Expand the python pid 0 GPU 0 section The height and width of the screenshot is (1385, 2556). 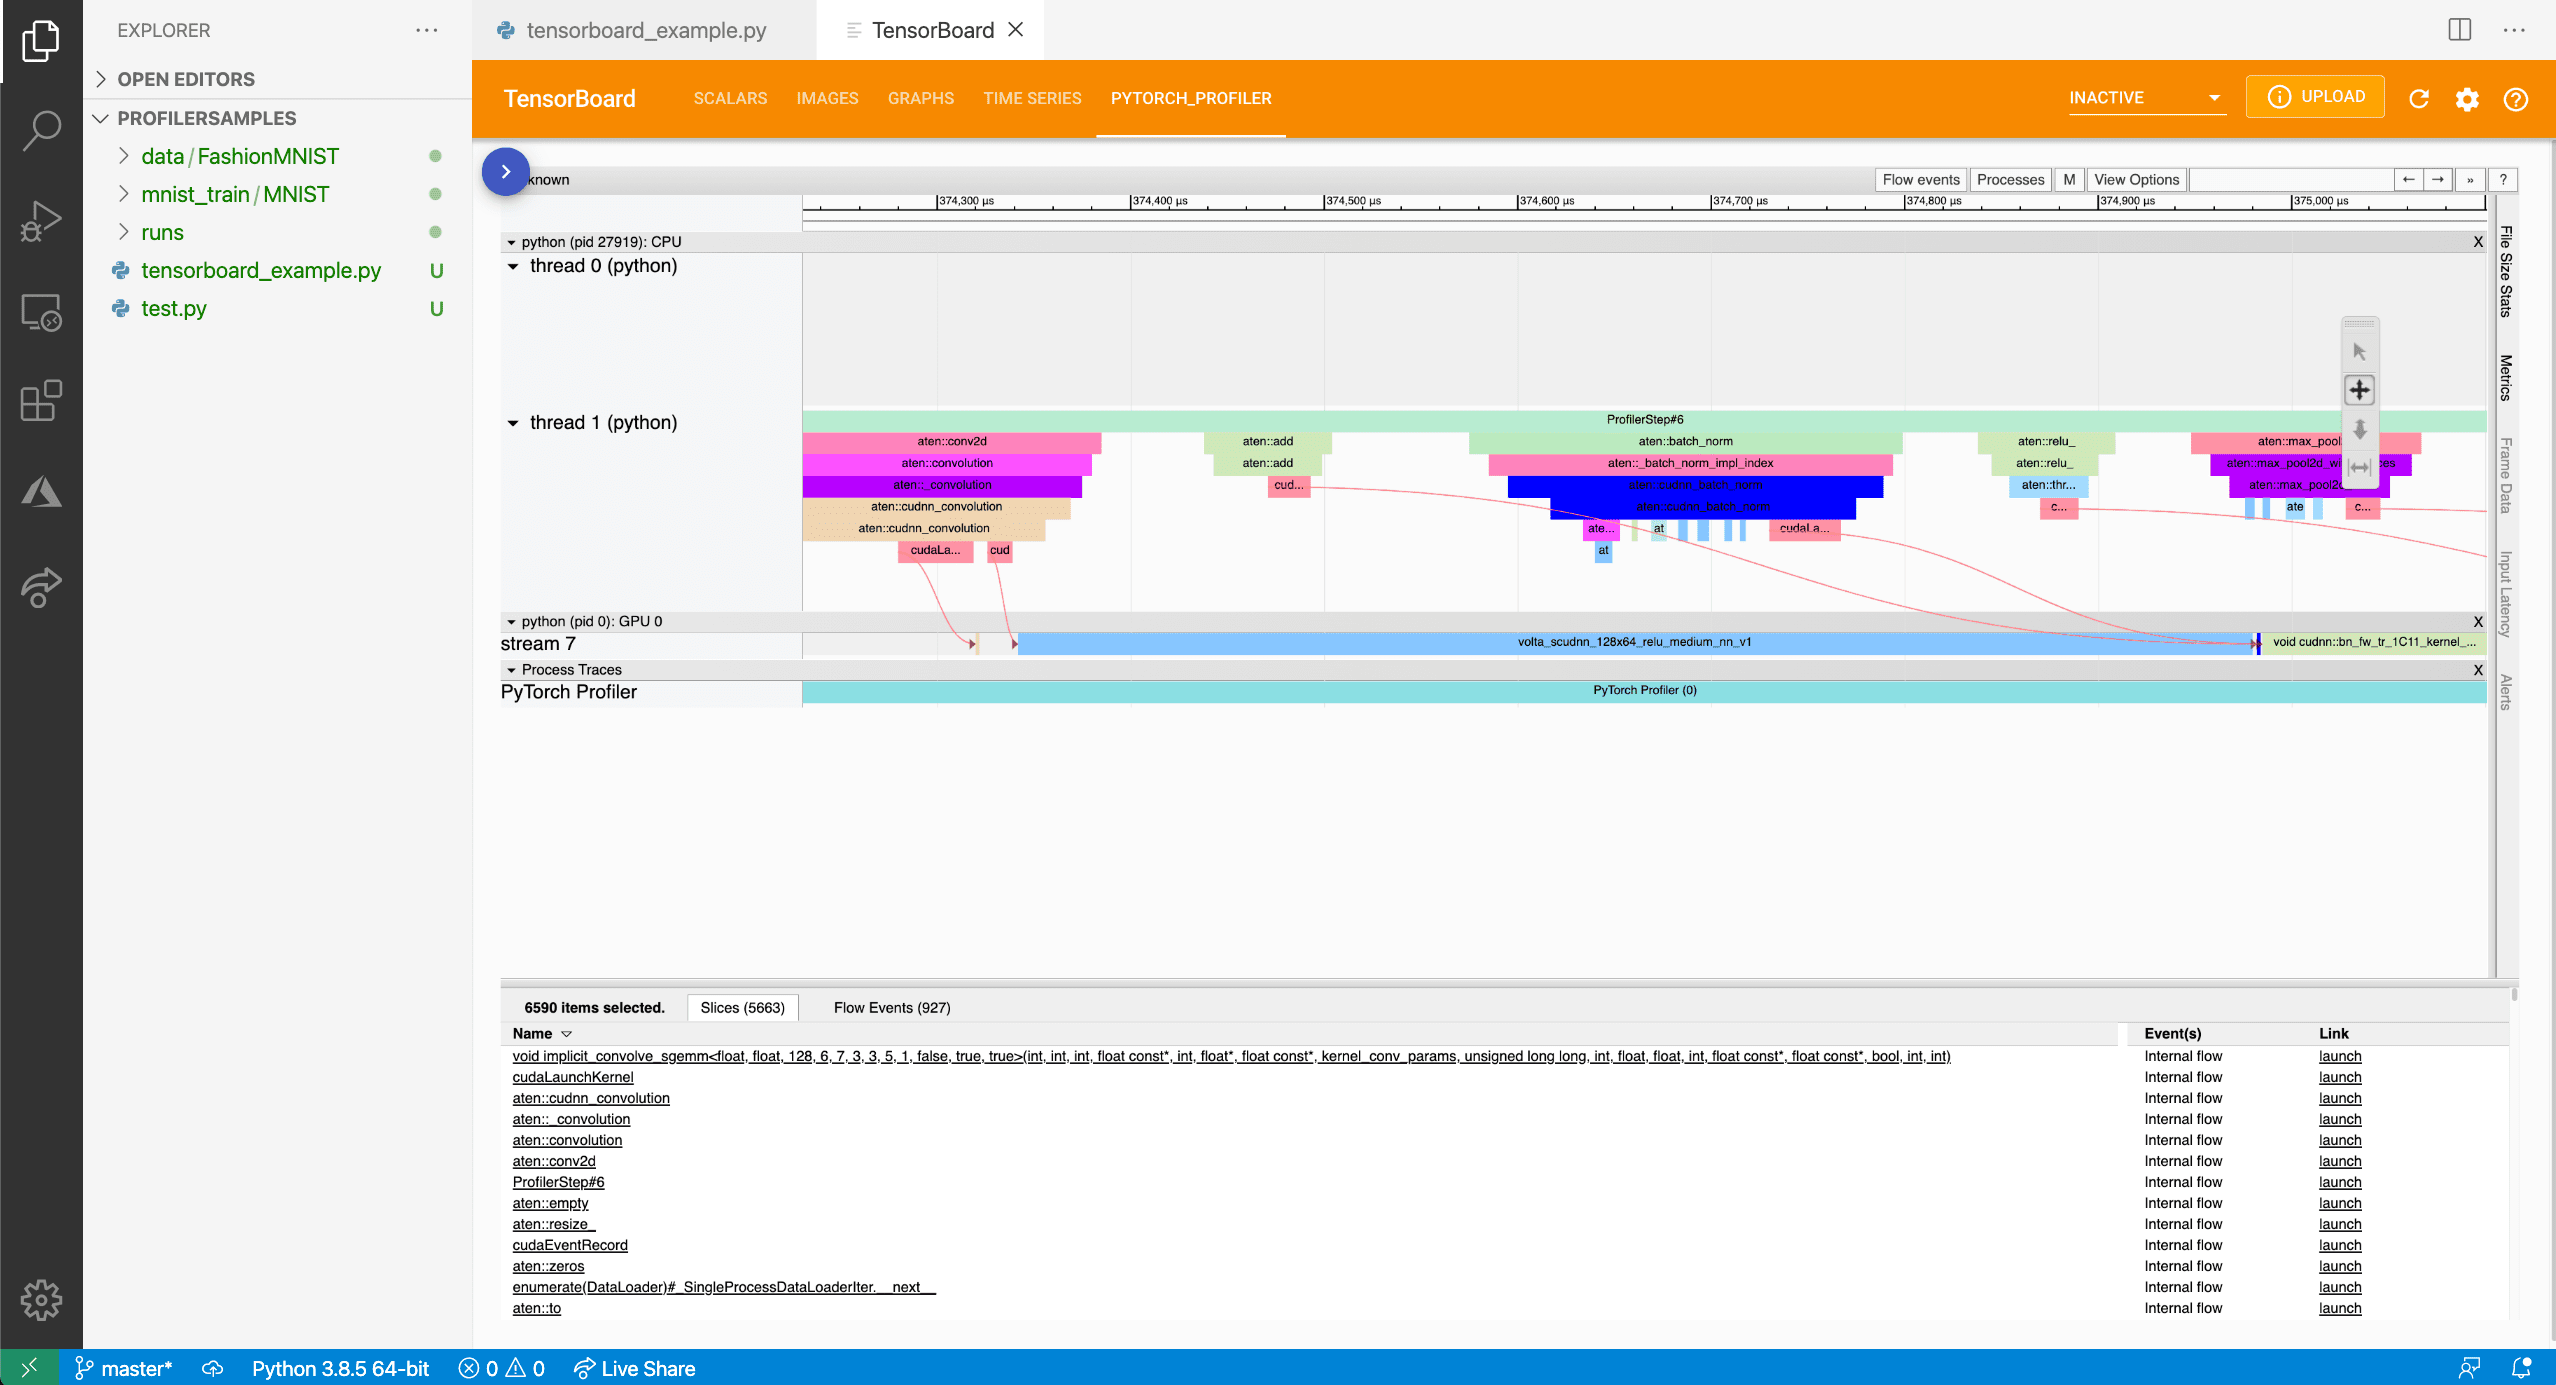pos(513,619)
